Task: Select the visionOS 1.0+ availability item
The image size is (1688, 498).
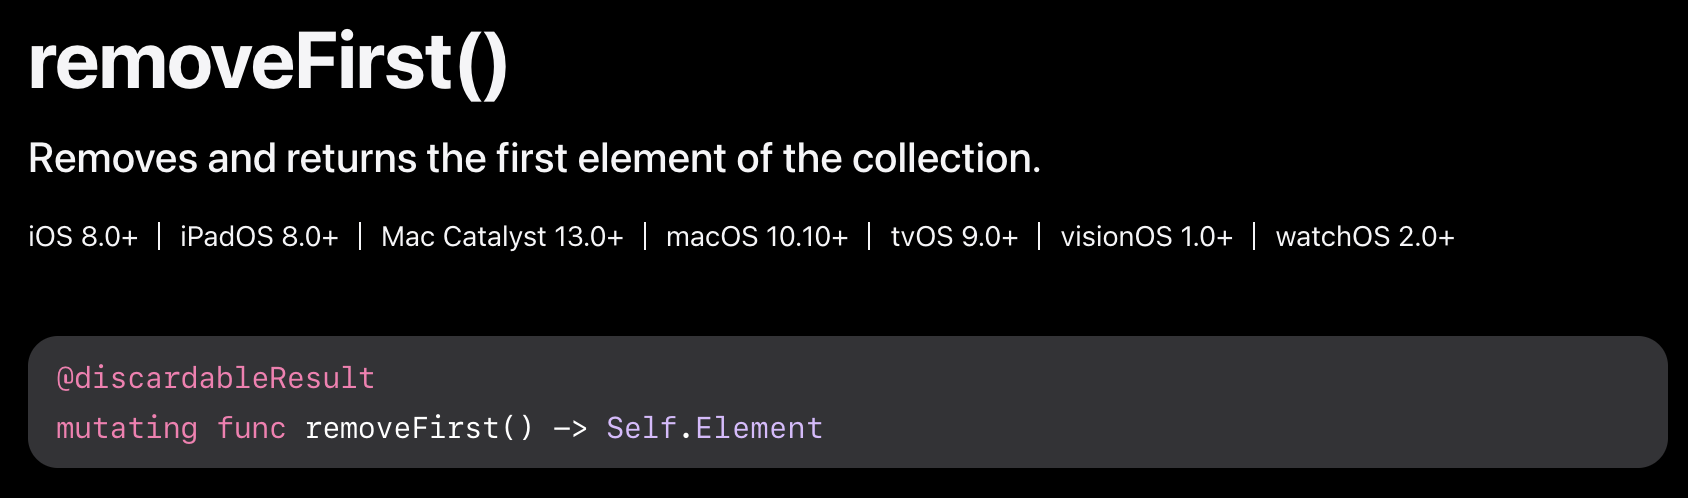Action: (1146, 237)
